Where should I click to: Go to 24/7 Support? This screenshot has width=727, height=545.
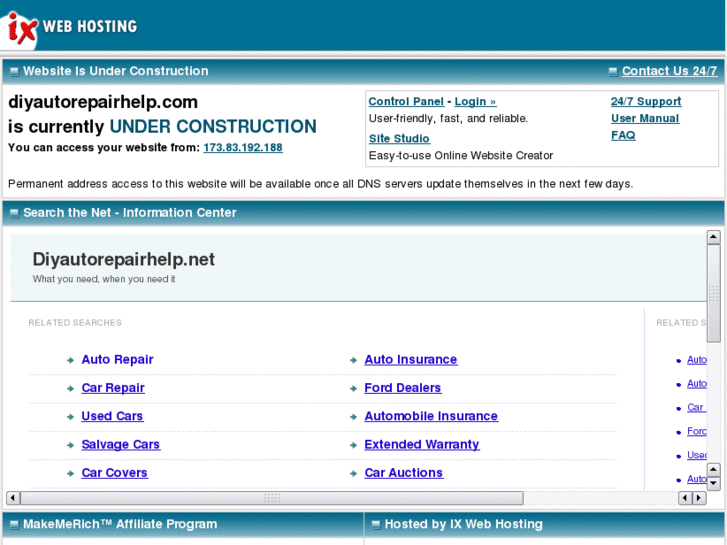coord(646,102)
